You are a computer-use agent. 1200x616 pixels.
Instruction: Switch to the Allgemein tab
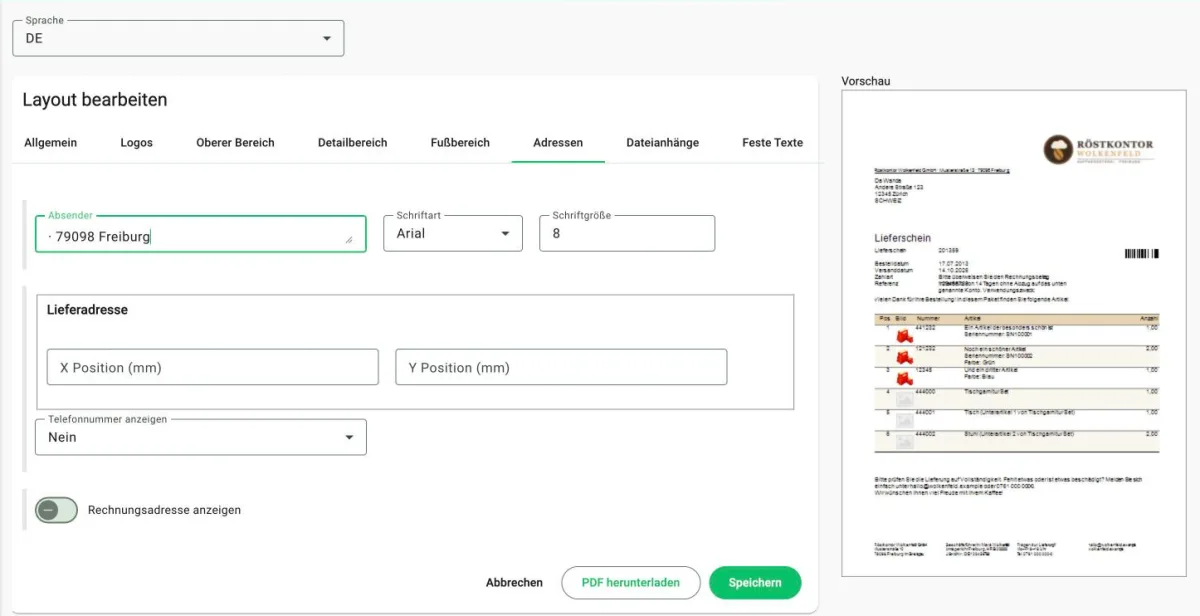[x=51, y=143]
